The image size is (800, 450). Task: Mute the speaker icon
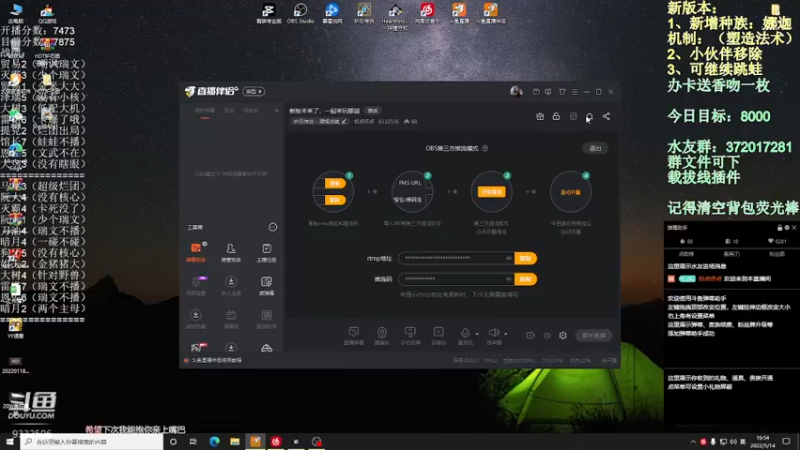(x=493, y=334)
